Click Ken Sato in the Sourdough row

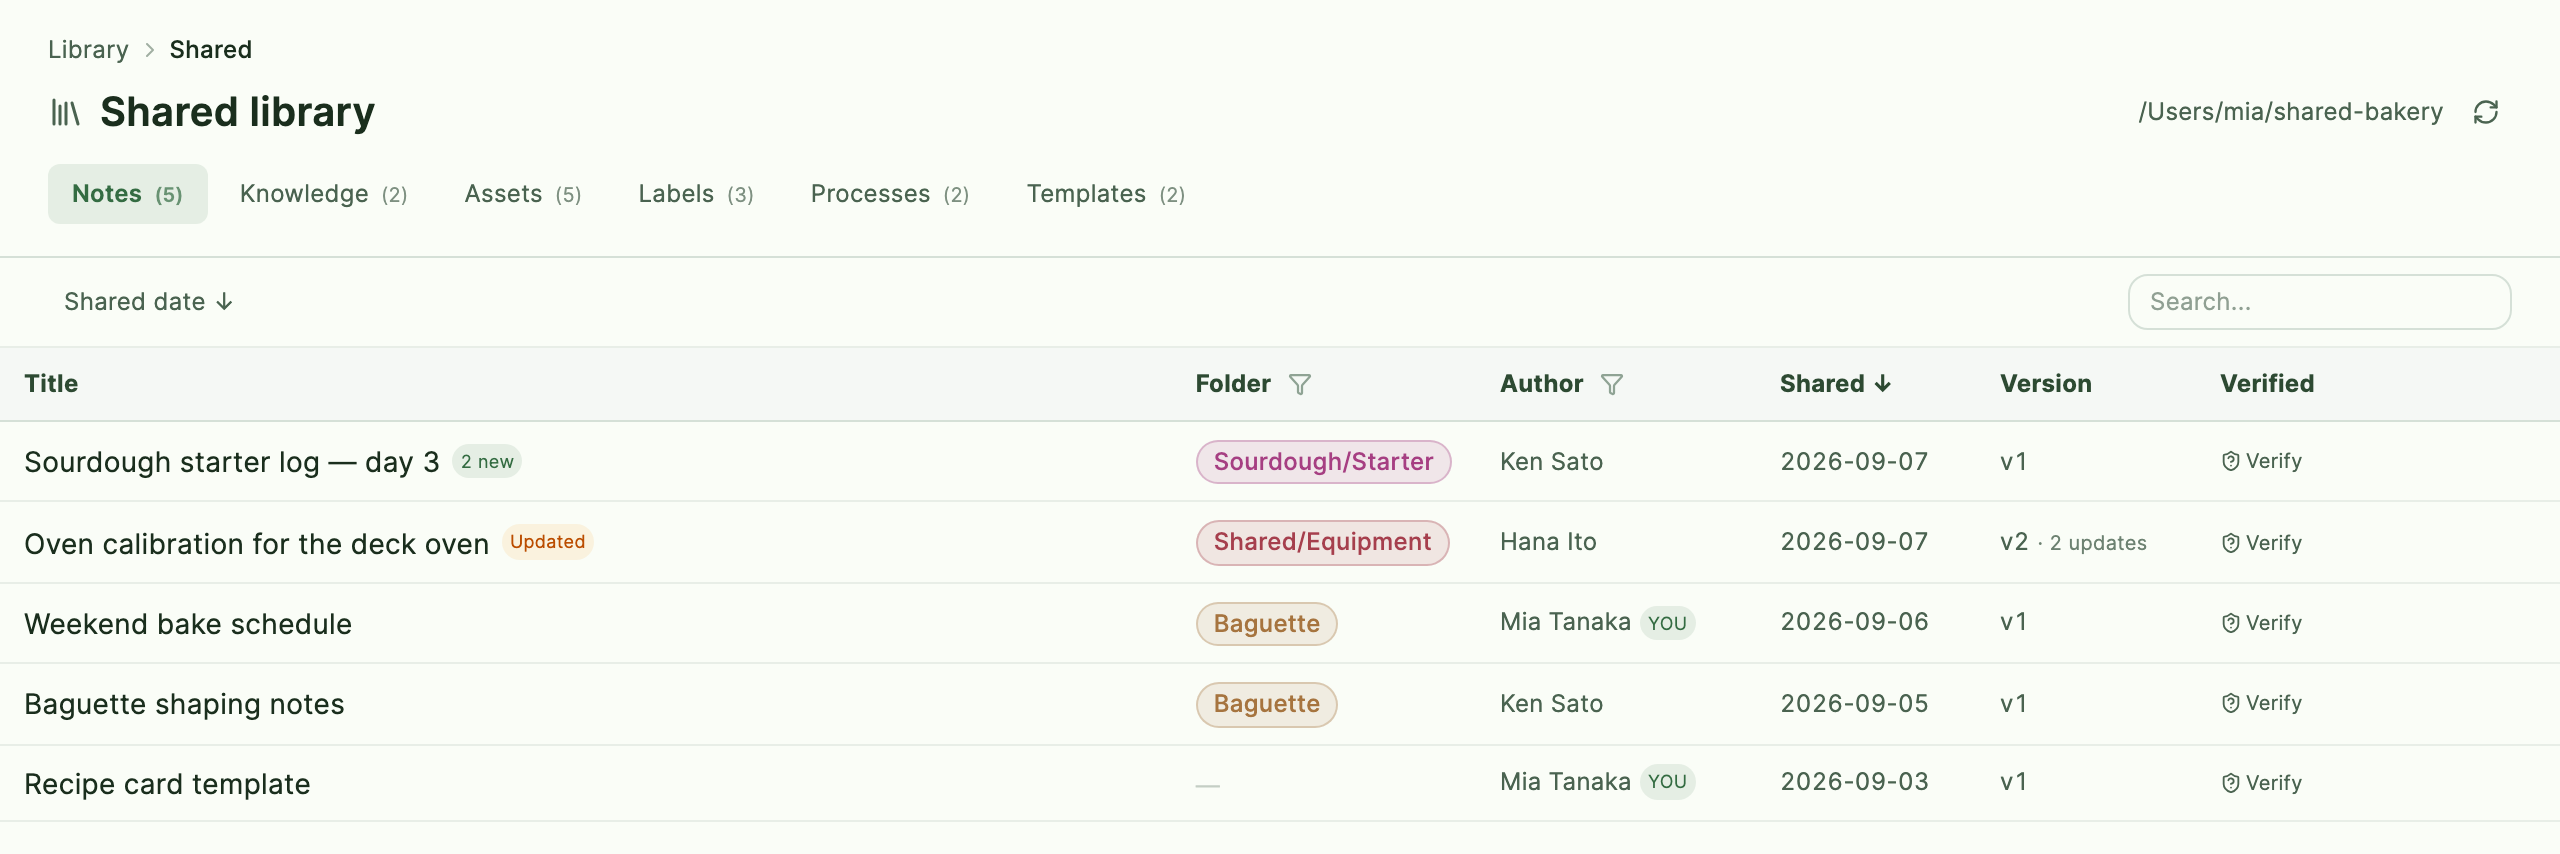1551,461
